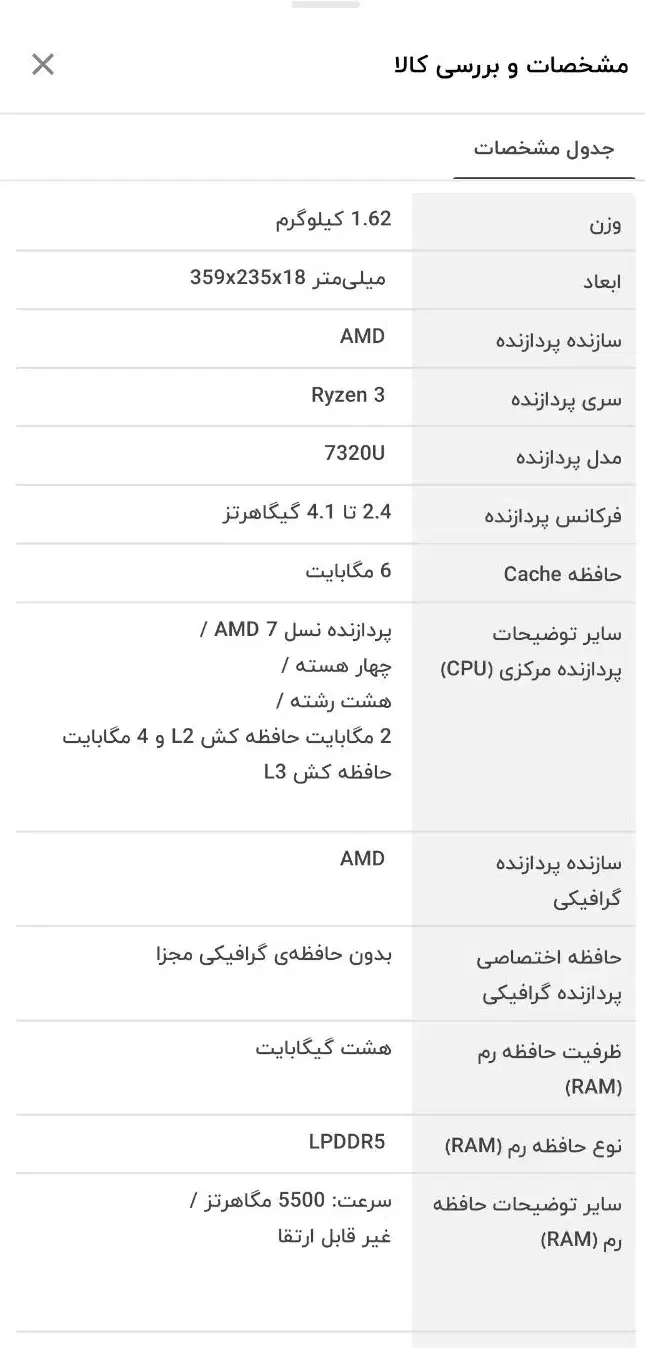Click the 'مشخصات و بررسی کالا' header title
The height and width of the screenshot is (1348, 645).
click(x=512, y=66)
